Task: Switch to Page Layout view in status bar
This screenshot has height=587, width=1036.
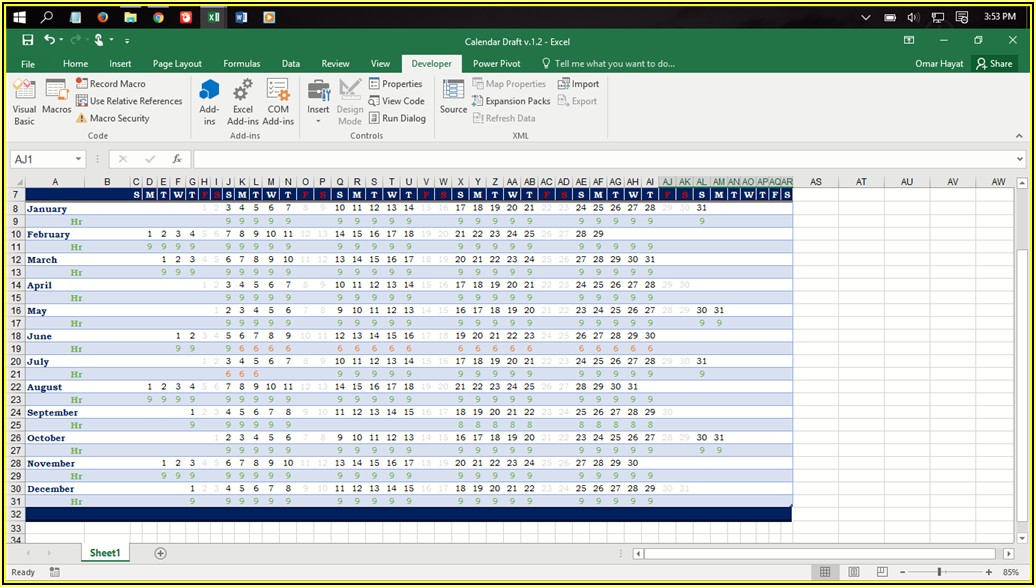Action: [x=855, y=572]
